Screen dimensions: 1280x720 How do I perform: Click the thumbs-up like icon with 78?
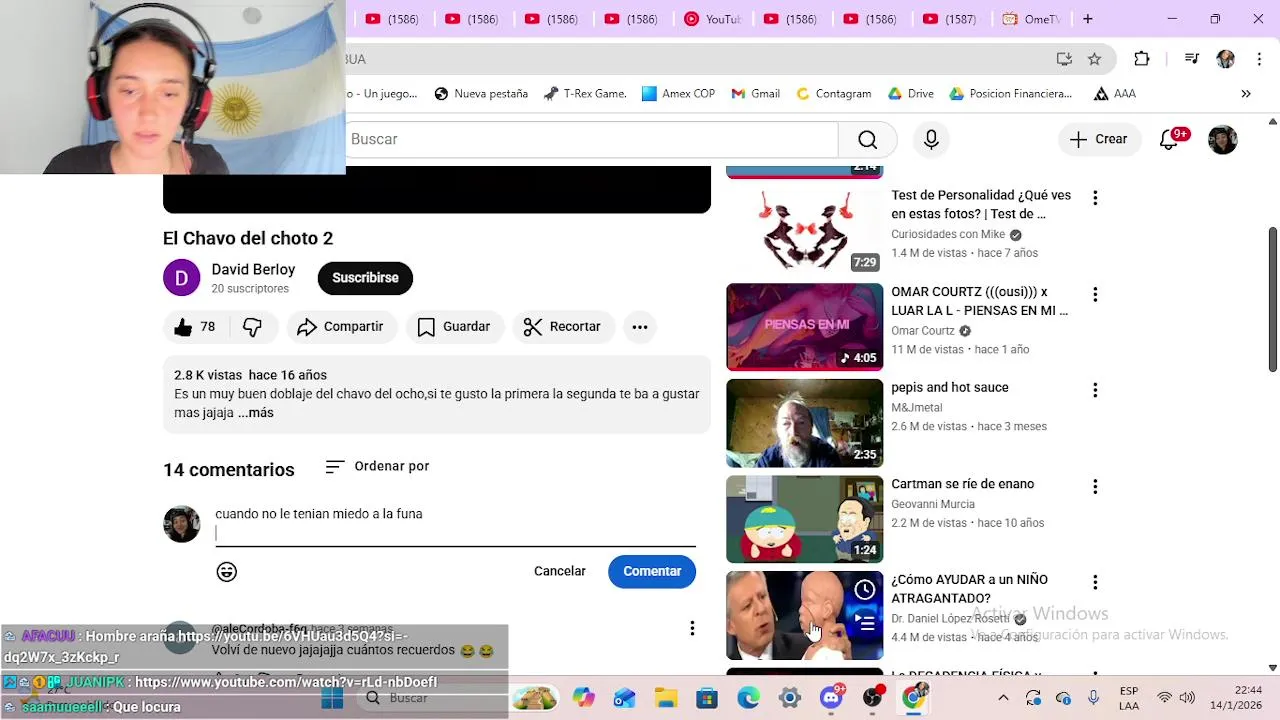(x=183, y=327)
